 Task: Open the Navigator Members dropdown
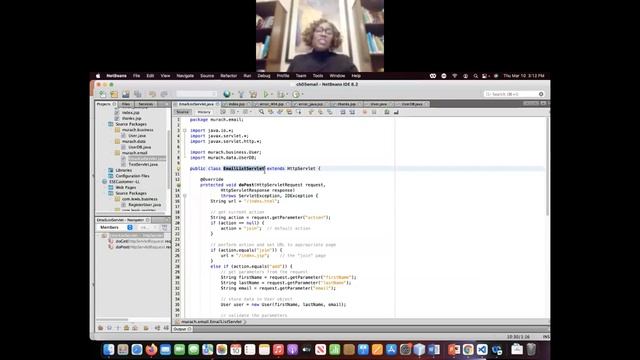[x=117, y=227]
